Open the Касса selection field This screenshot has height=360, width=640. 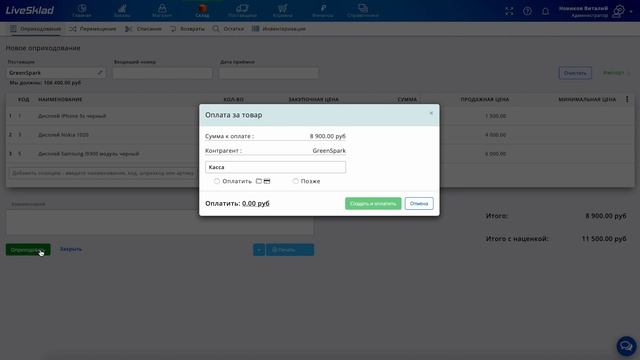(x=276, y=167)
